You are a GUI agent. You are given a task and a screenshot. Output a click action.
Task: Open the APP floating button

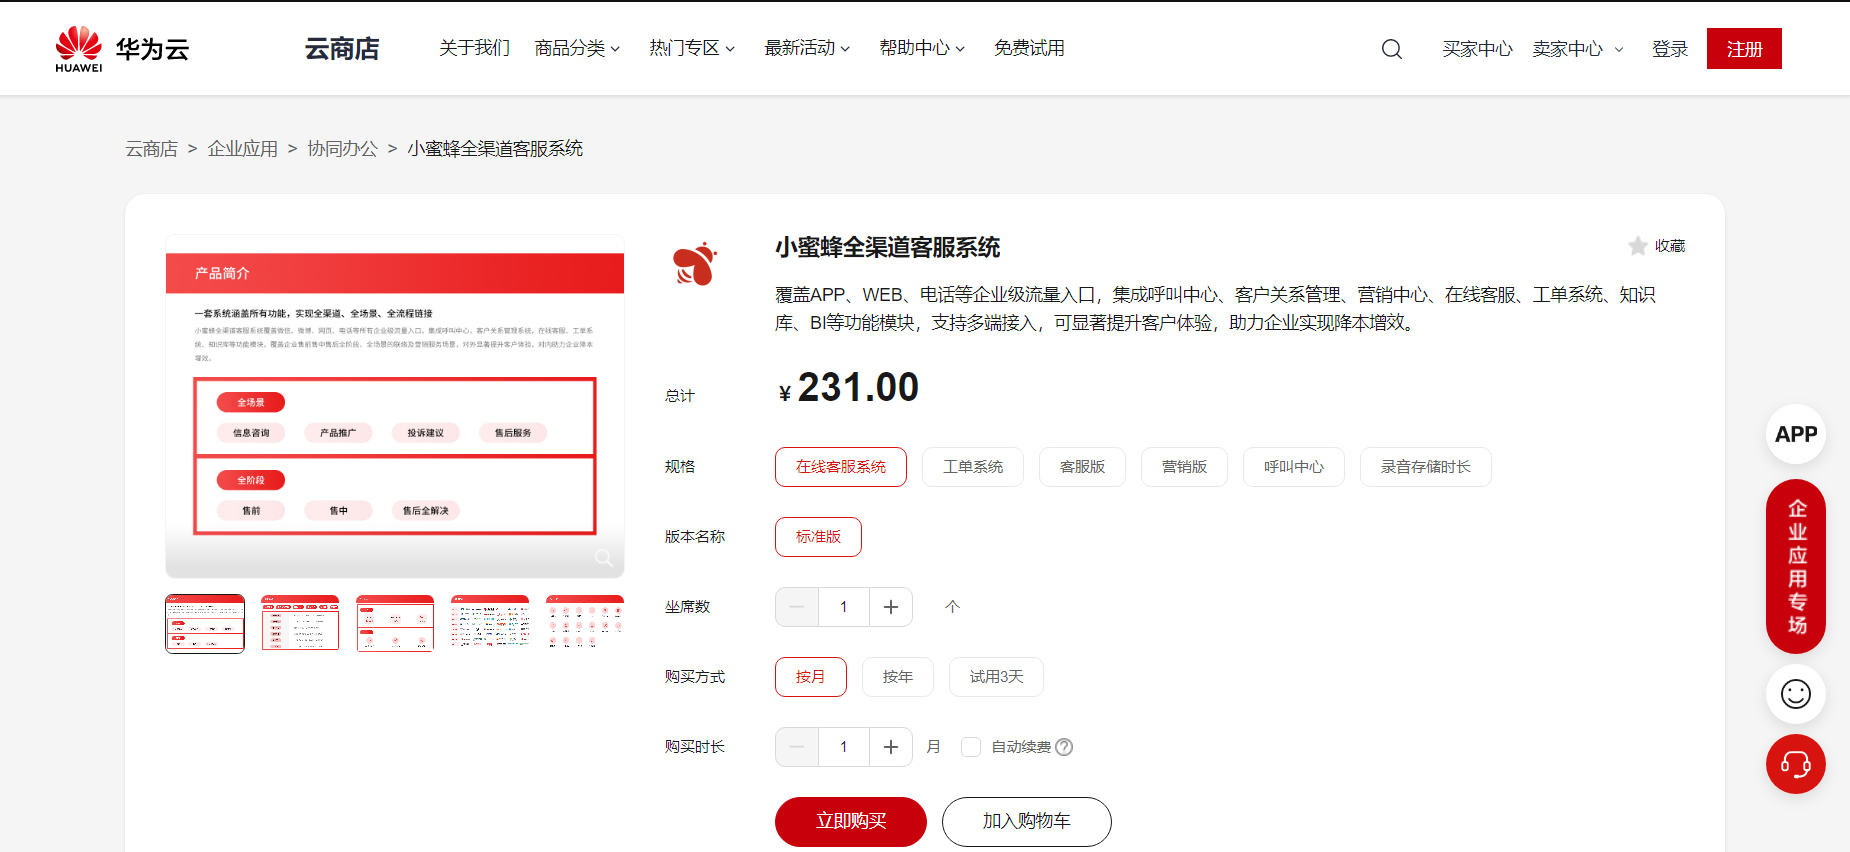(1795, 434)
